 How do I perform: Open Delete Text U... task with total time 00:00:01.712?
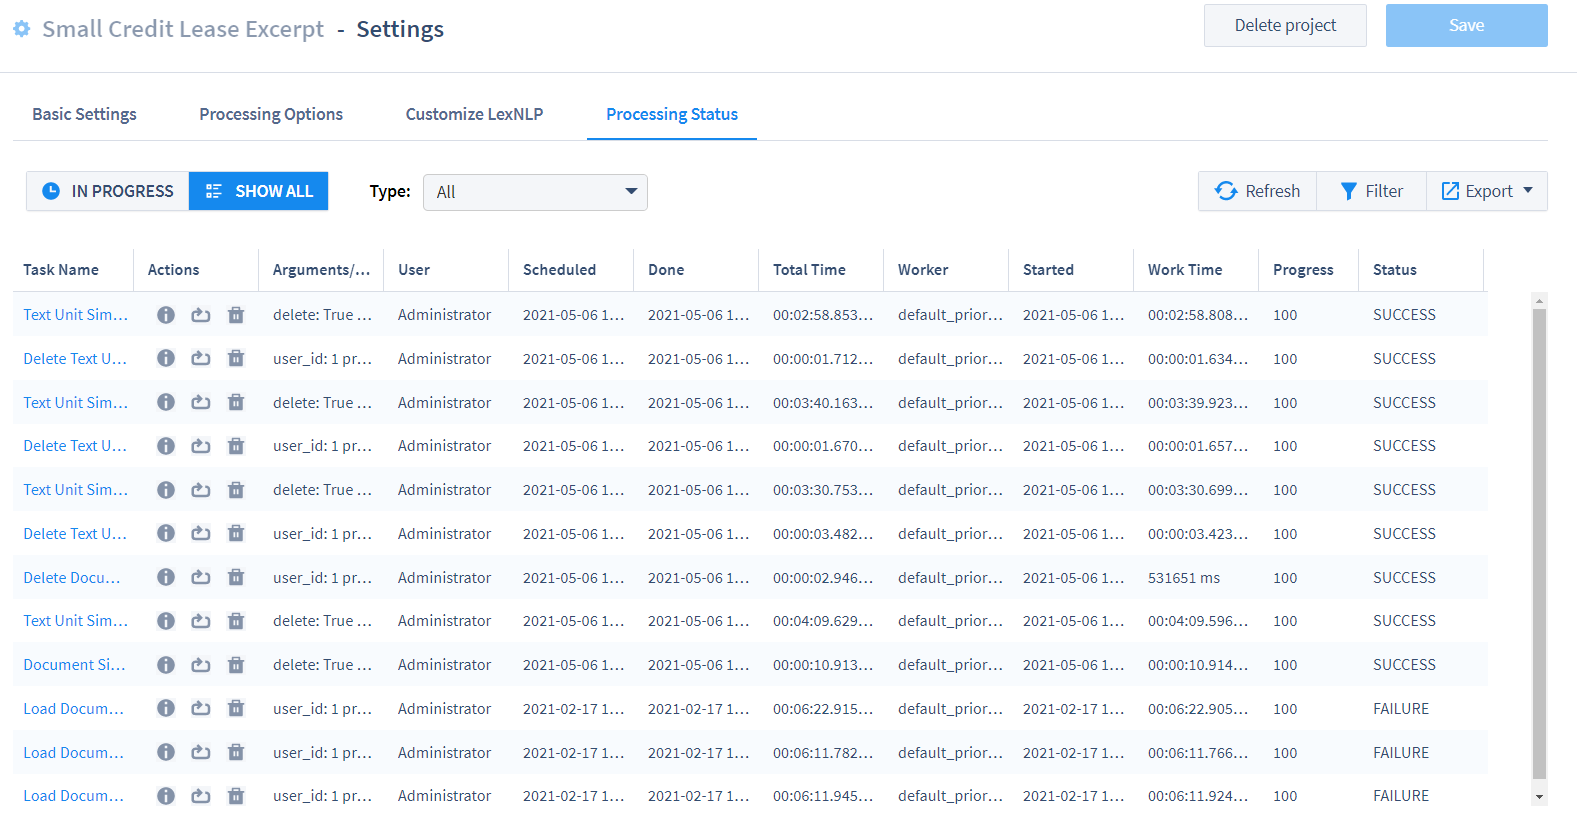[x=75, y=358]
